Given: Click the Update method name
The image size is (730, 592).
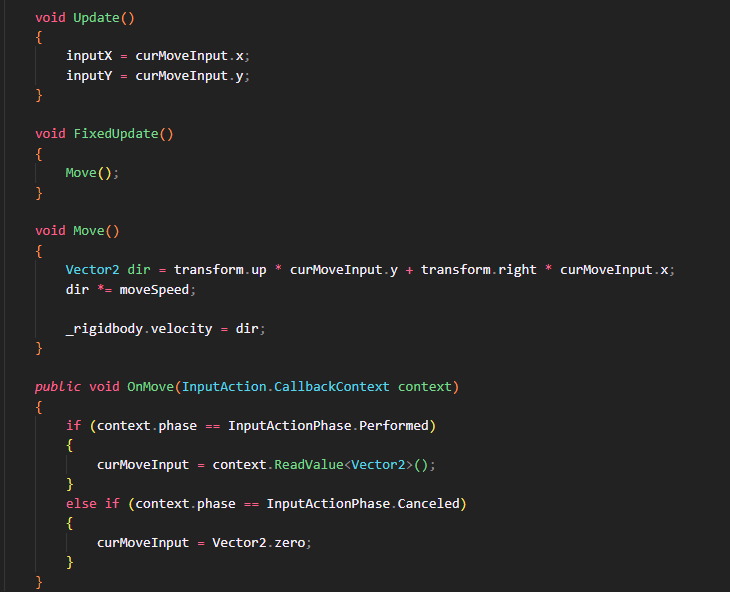Looking at the screenshot, I should pyautogui.click(x=96, y=18).
